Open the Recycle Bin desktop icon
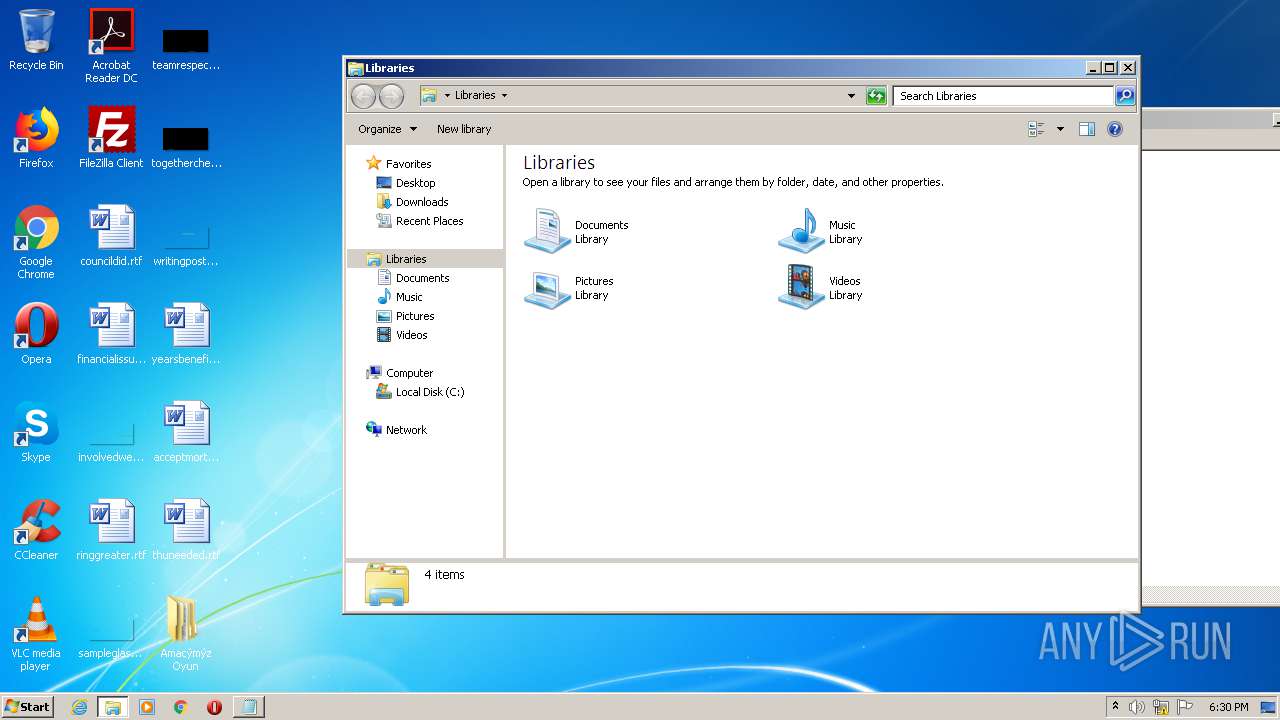 coord(36,40)
